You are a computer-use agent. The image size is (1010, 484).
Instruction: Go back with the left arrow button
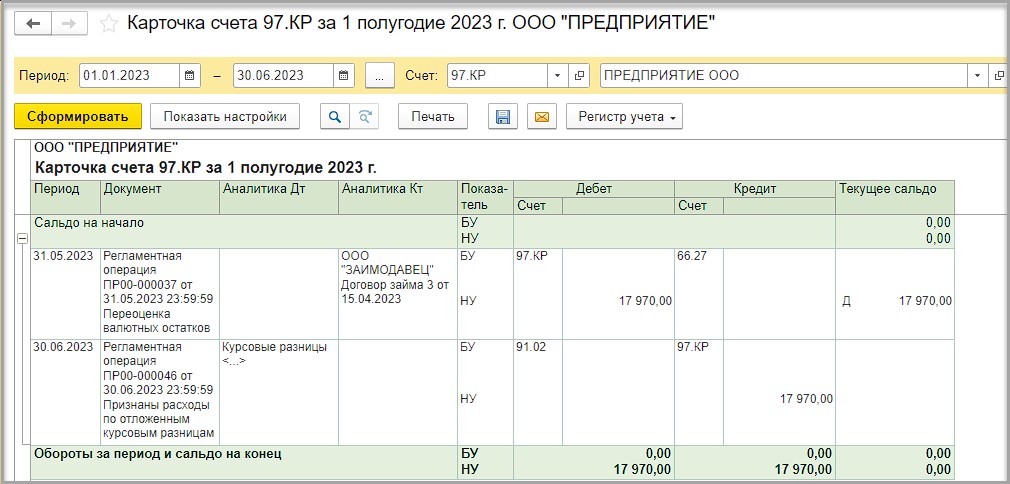[32, 24]
